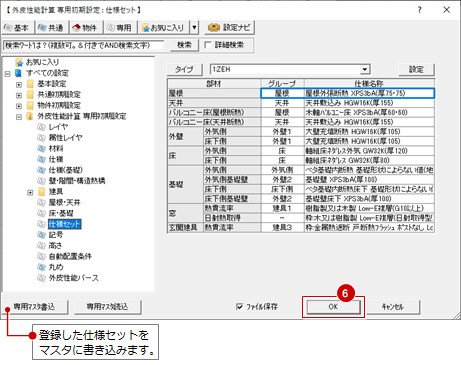Select the 樹脂製又は木製 Low-E複層 window cell

coord(369,209)
